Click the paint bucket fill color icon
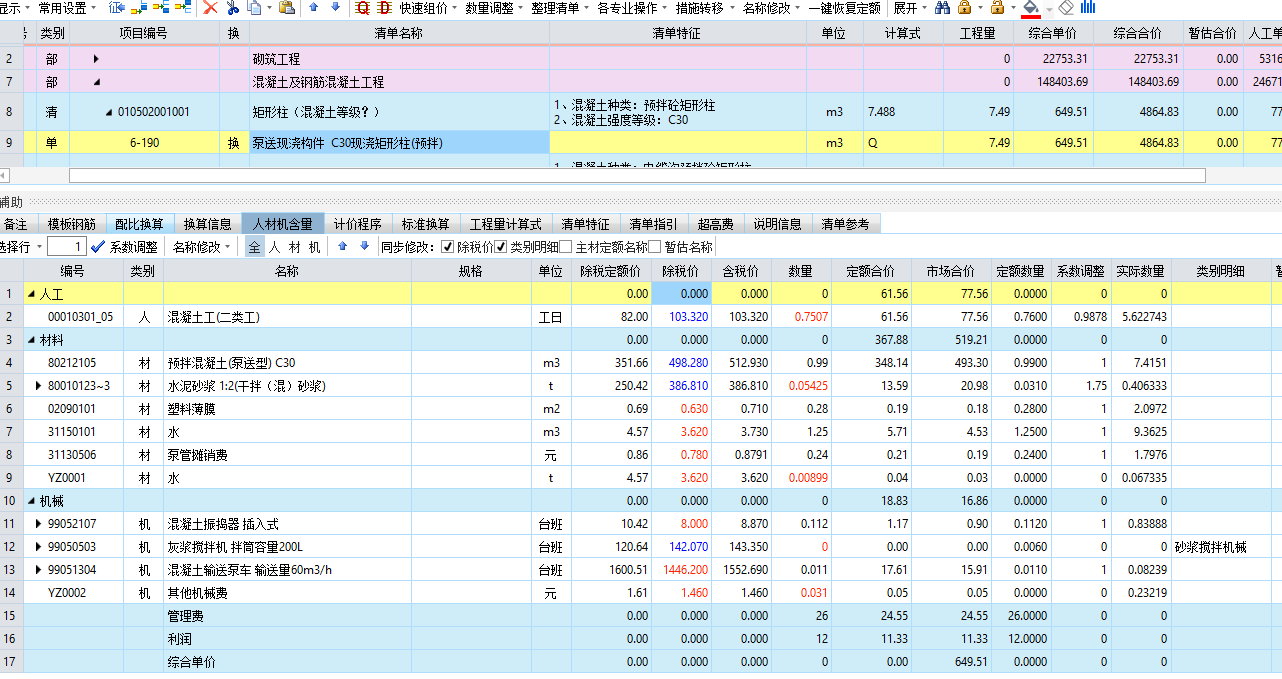Viewport: 1282px width, 679px height. click(x=1032, y=9)
